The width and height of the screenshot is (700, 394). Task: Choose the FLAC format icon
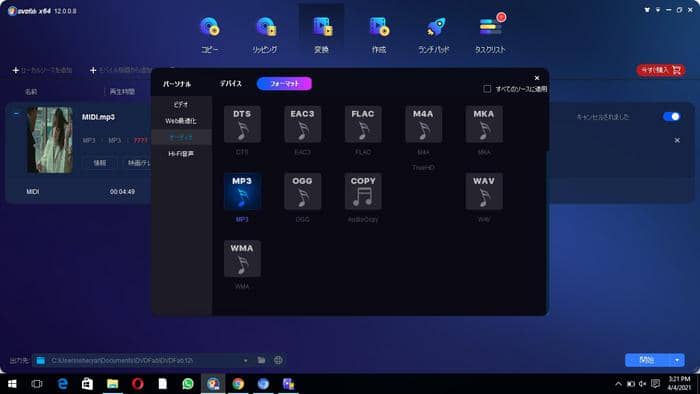pos(363,124)
